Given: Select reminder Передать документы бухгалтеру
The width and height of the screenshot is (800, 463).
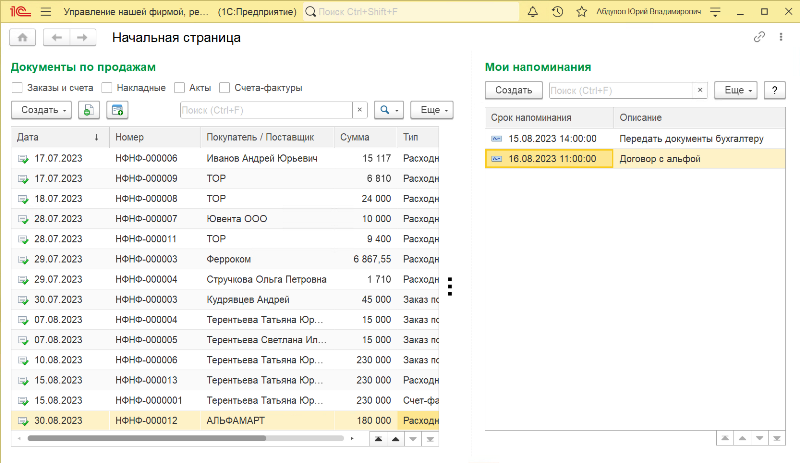Looking at the screenshot, I should 635,139.
